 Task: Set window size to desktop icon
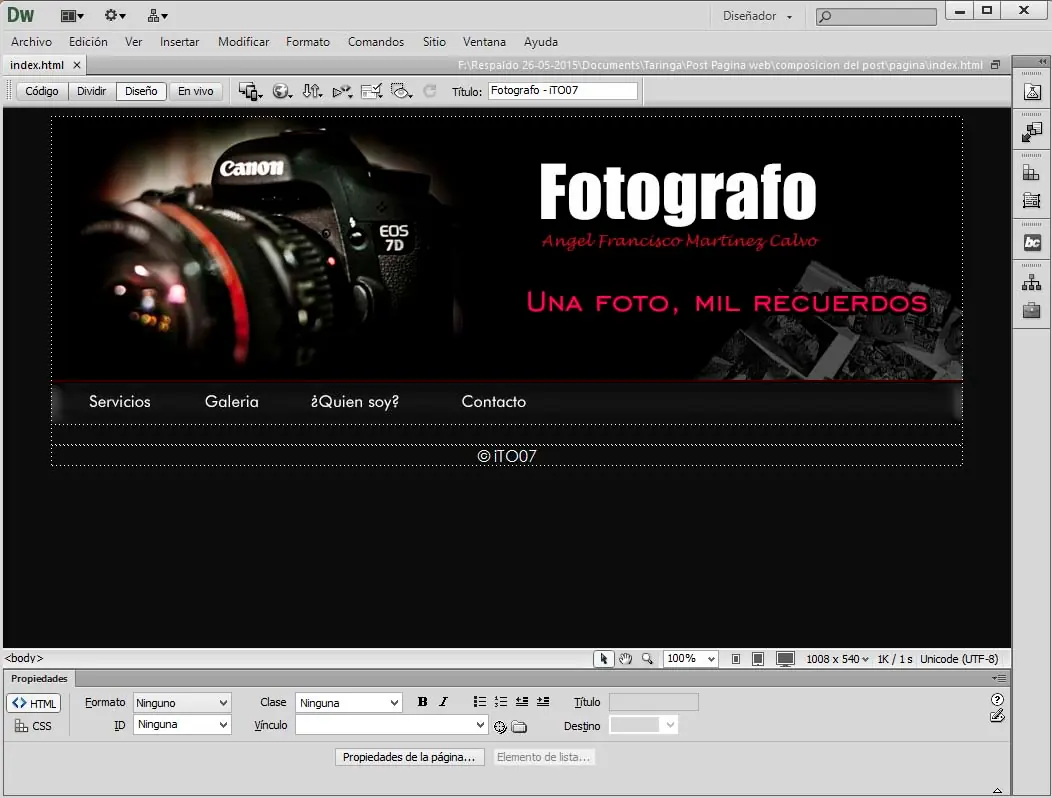(x=785, y=659)
